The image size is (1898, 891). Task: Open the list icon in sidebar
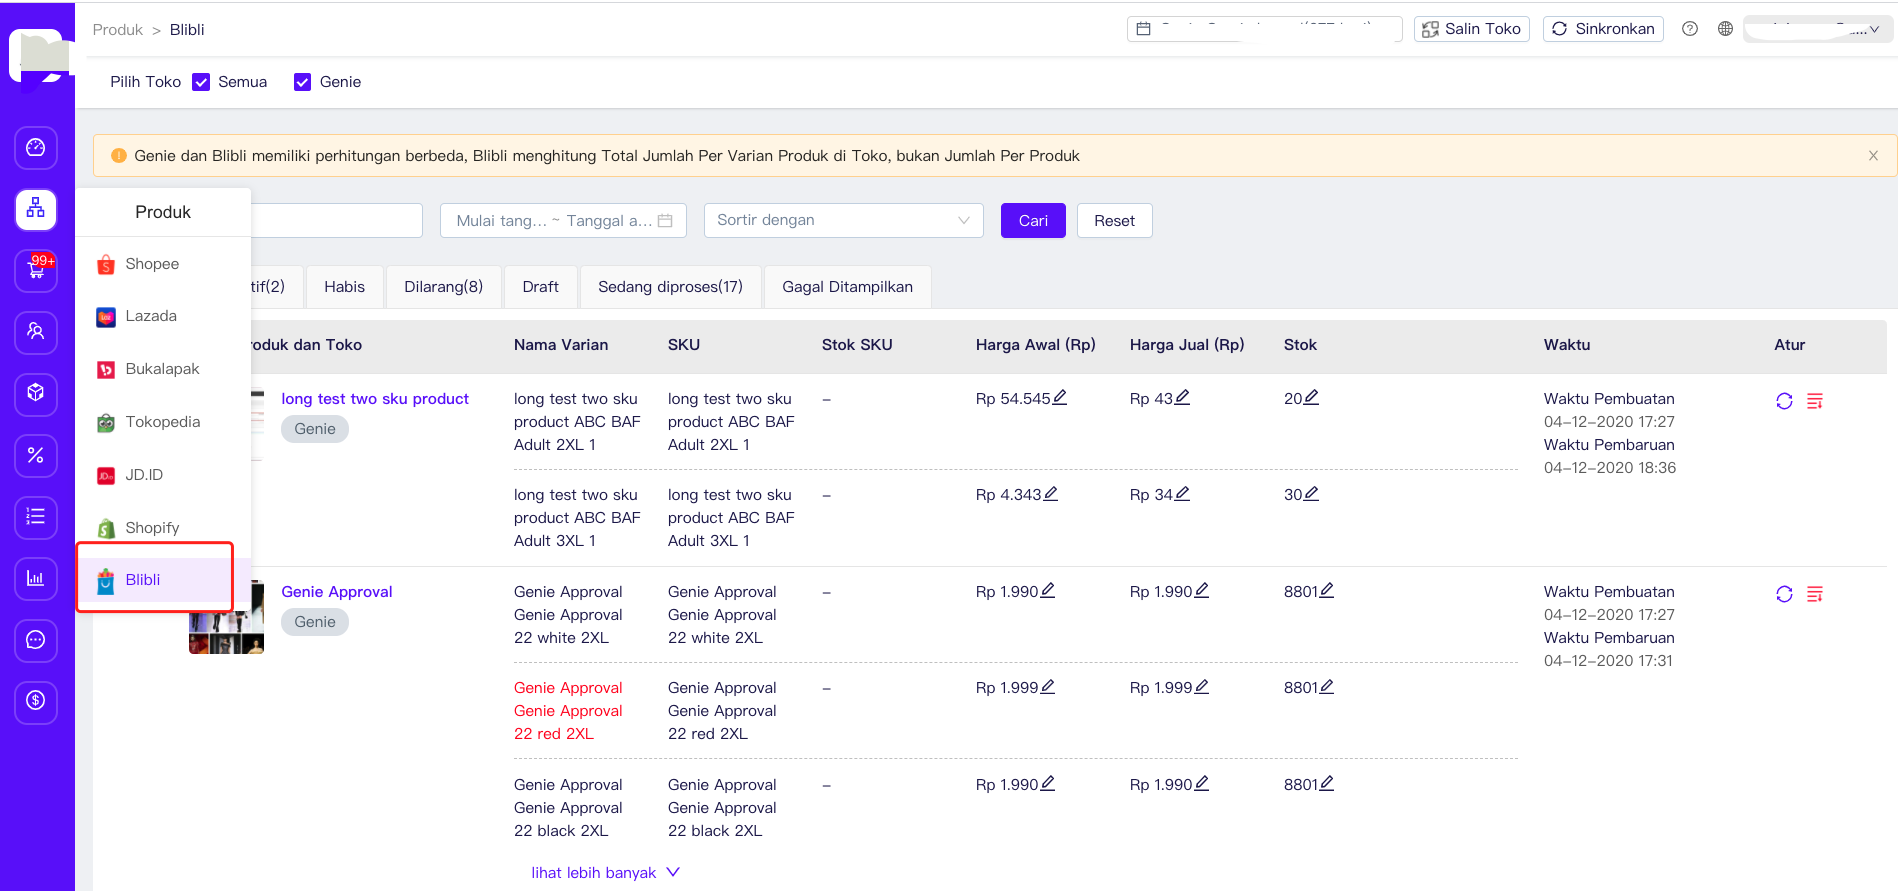[x=36, y=517]
